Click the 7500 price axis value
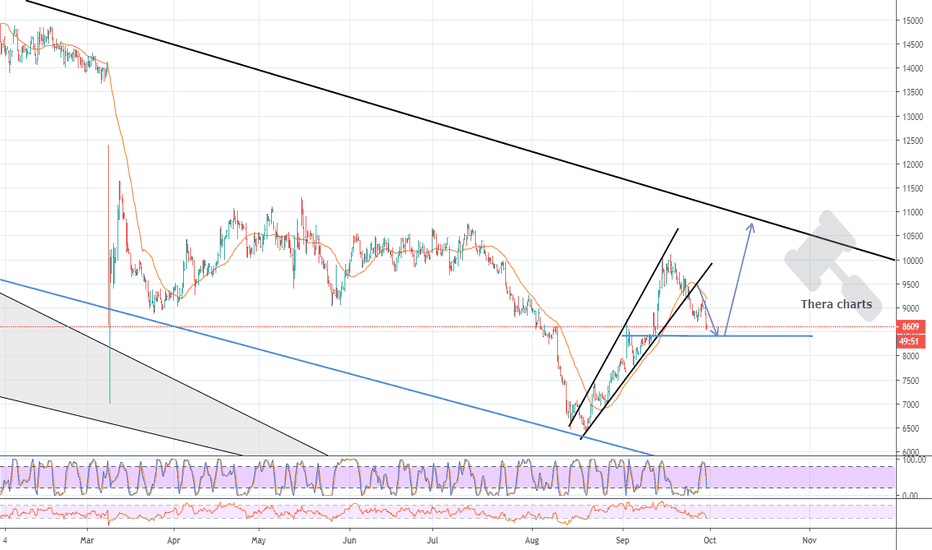The height and width of the screenshot is (550, 932). coord(913,381)
